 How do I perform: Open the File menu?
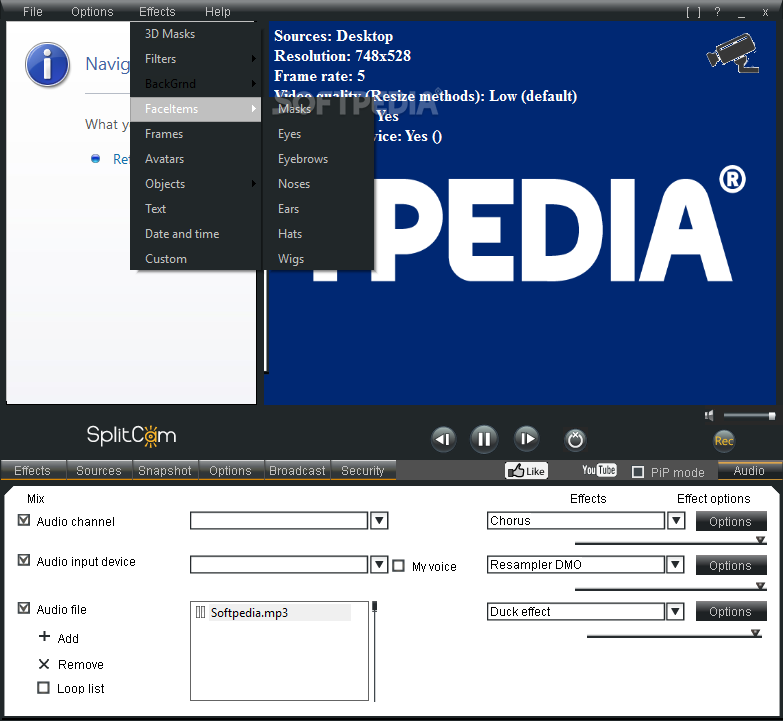tap(33, 11)
